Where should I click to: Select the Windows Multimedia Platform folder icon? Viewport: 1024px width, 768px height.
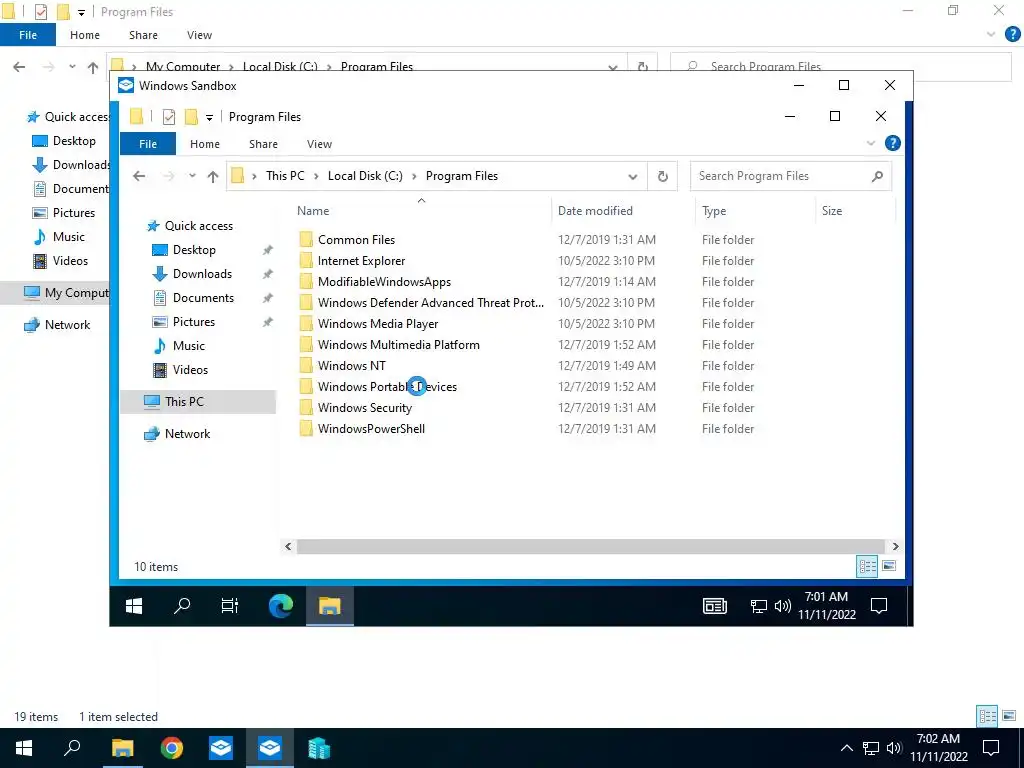306,344
